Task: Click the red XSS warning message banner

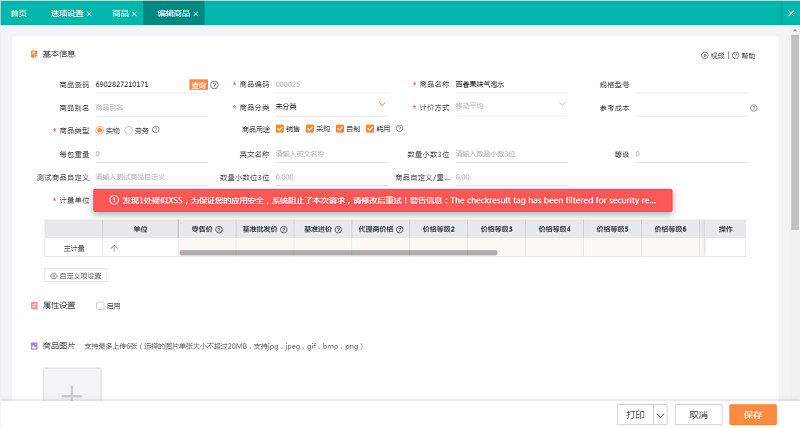Action: click(383, 200)
